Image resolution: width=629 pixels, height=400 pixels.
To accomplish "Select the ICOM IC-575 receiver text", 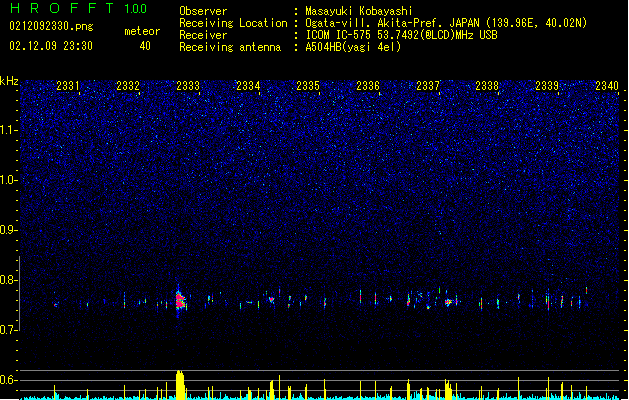I will click(401, 35).
